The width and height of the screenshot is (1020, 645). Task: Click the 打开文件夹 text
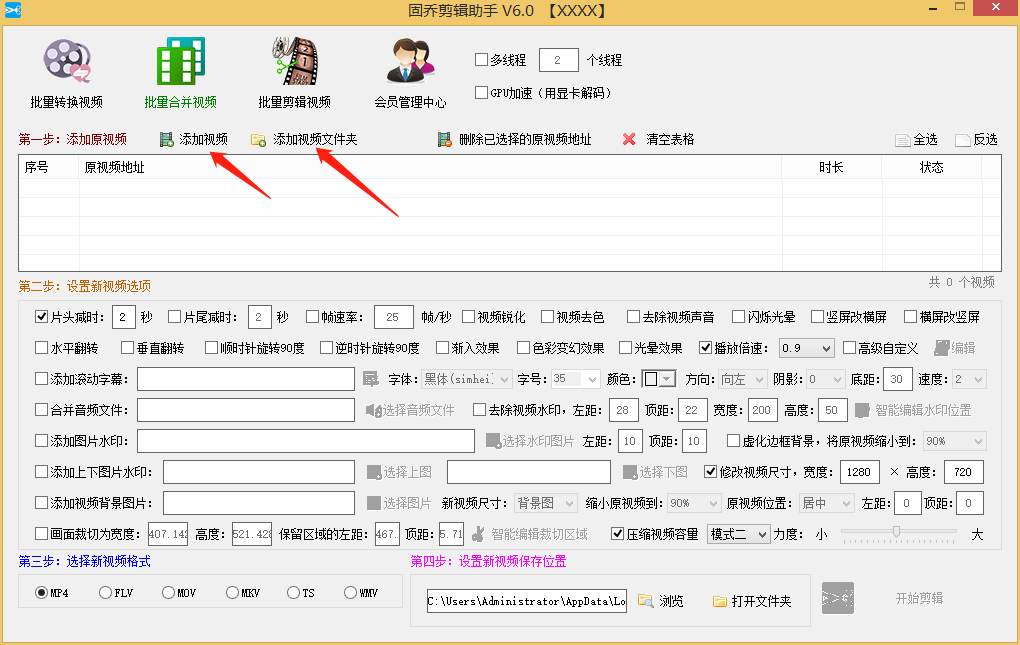point(762,601)
